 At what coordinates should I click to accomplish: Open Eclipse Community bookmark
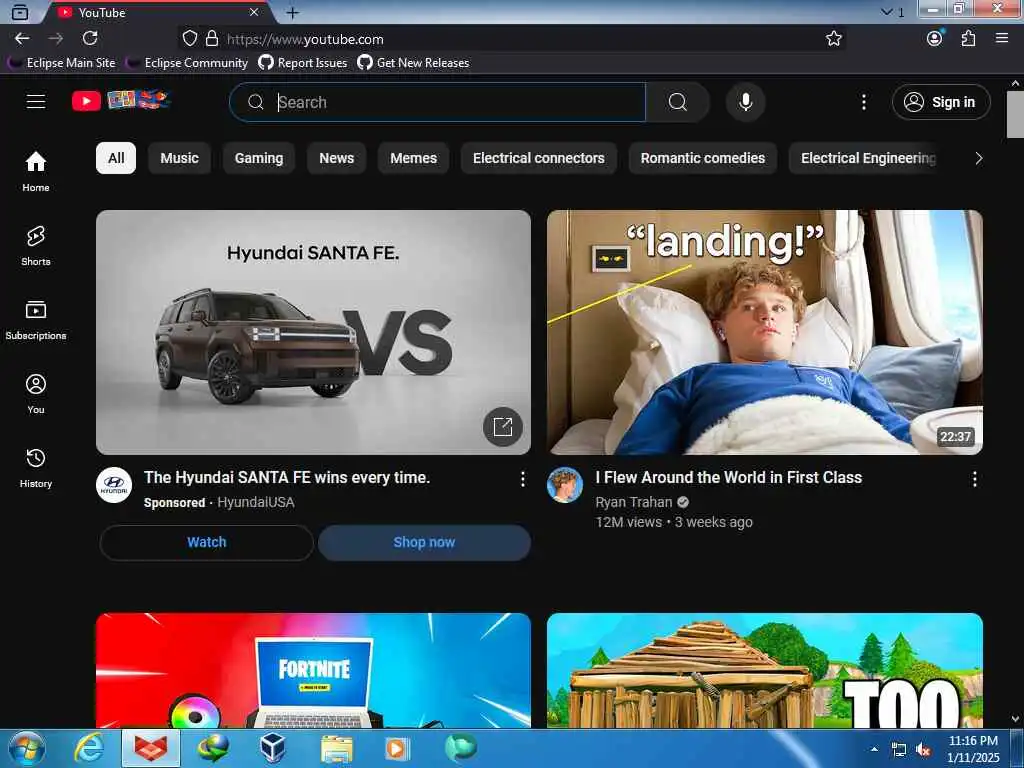pos(187,63)
